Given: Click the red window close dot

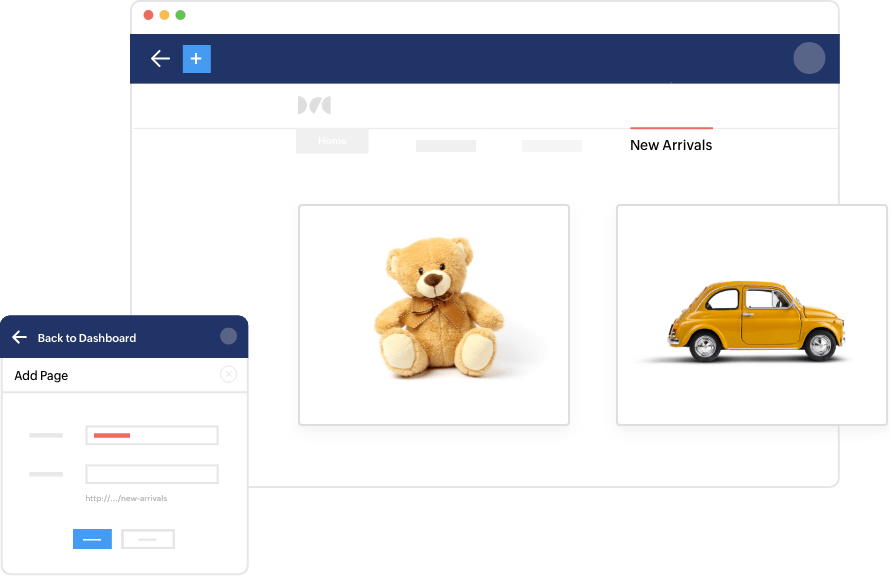Looking at the screenshot, I should point(148,15).
